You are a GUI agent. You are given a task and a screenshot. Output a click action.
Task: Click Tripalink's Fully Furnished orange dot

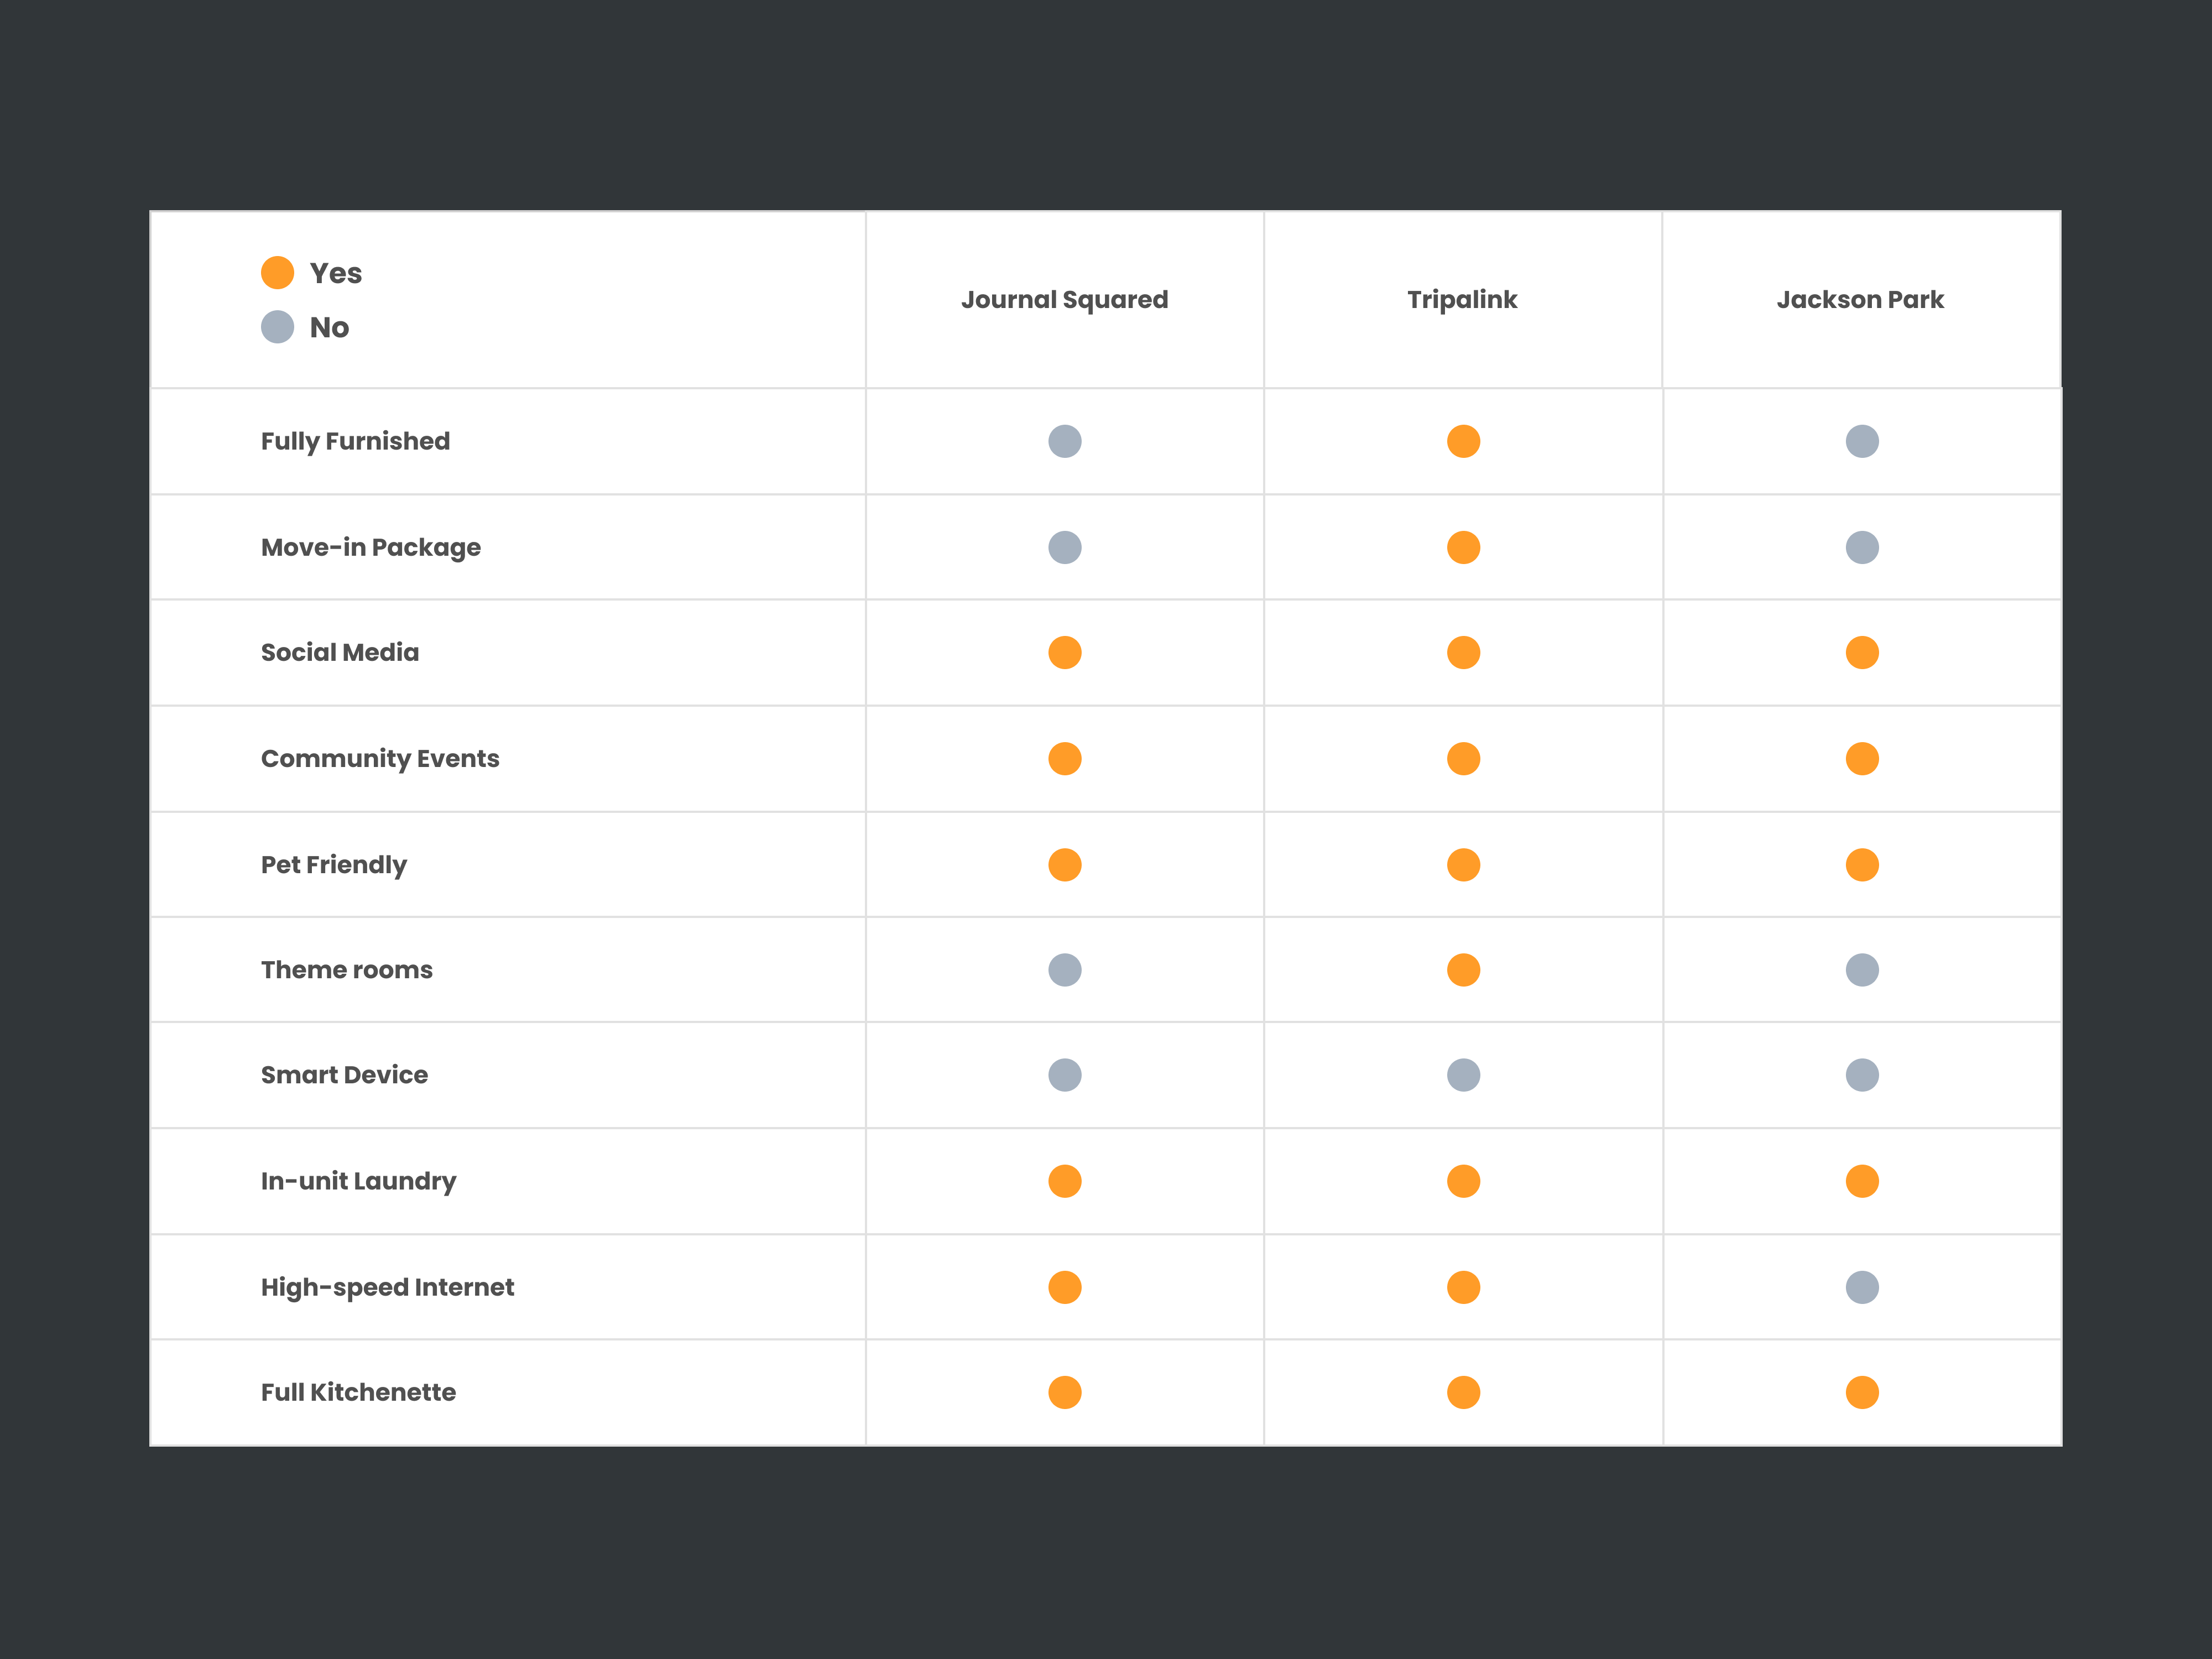1463,441
